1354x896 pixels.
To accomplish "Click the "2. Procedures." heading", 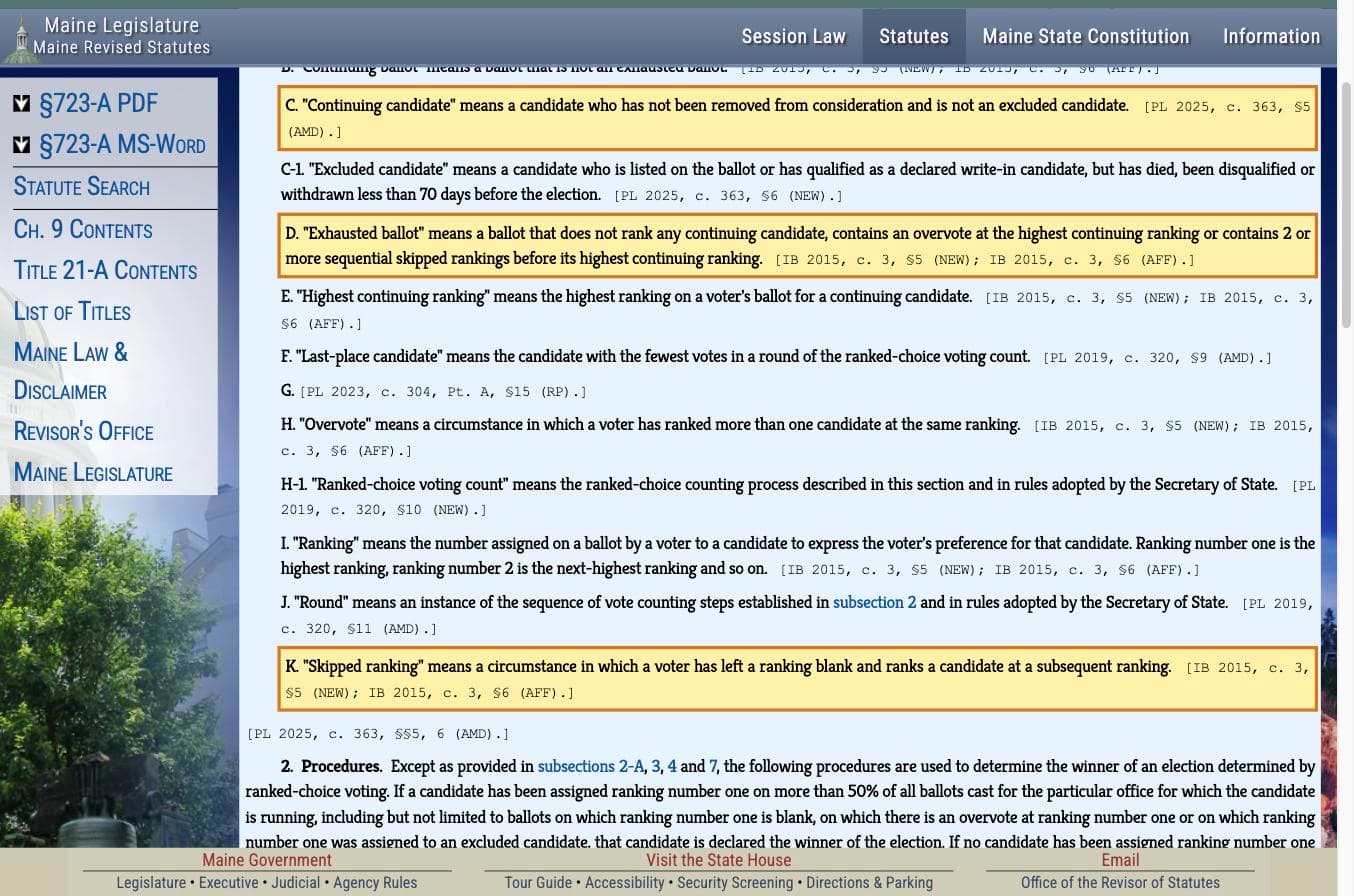I will tap(331, 767).
